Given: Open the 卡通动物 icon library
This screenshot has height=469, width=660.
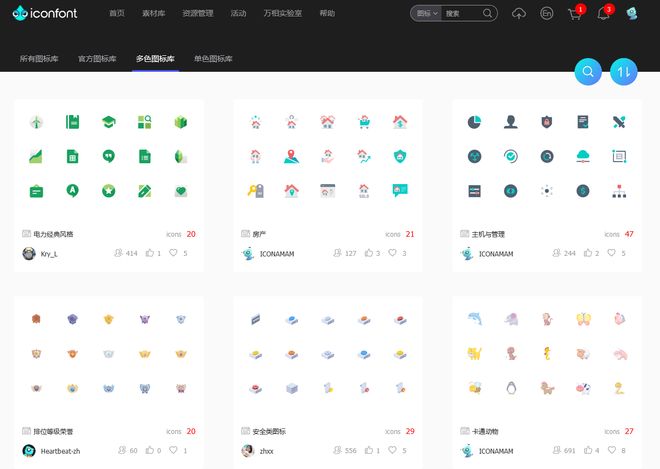Looking at the screenshot, I should click(485, 431).
